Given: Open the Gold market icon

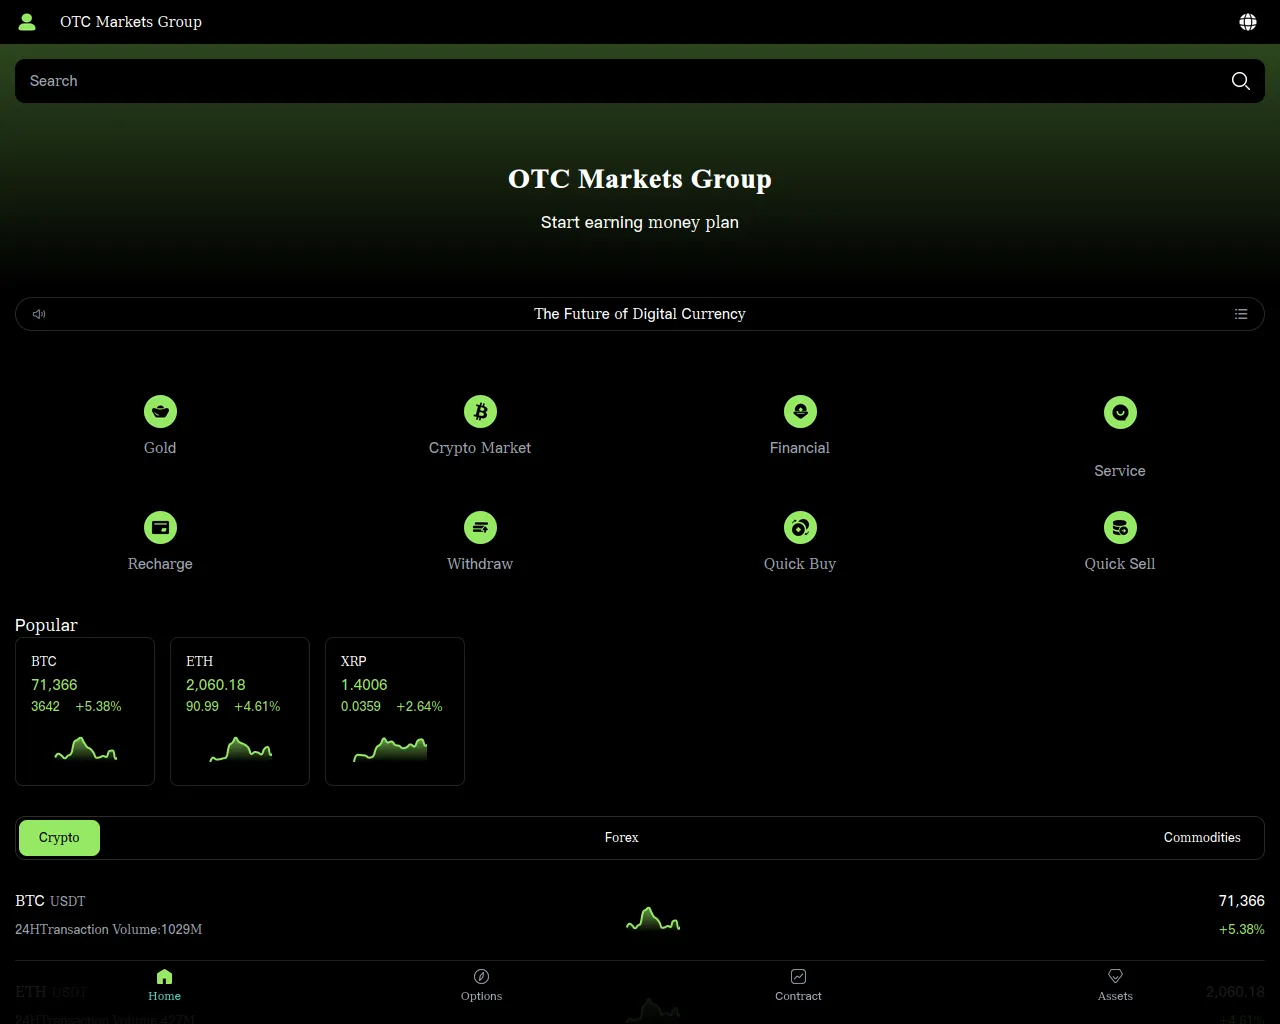Looking at the screenshot, I should (160, 412).
